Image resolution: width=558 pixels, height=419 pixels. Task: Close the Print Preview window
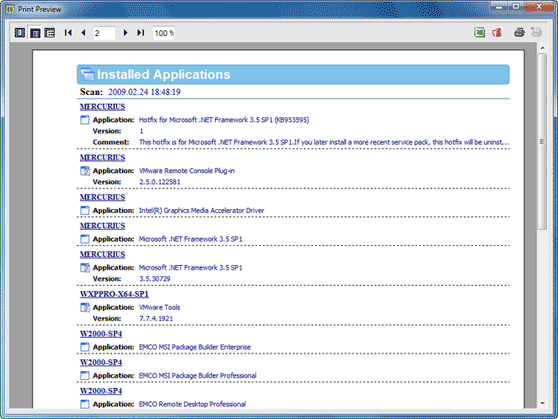point(539,6)
